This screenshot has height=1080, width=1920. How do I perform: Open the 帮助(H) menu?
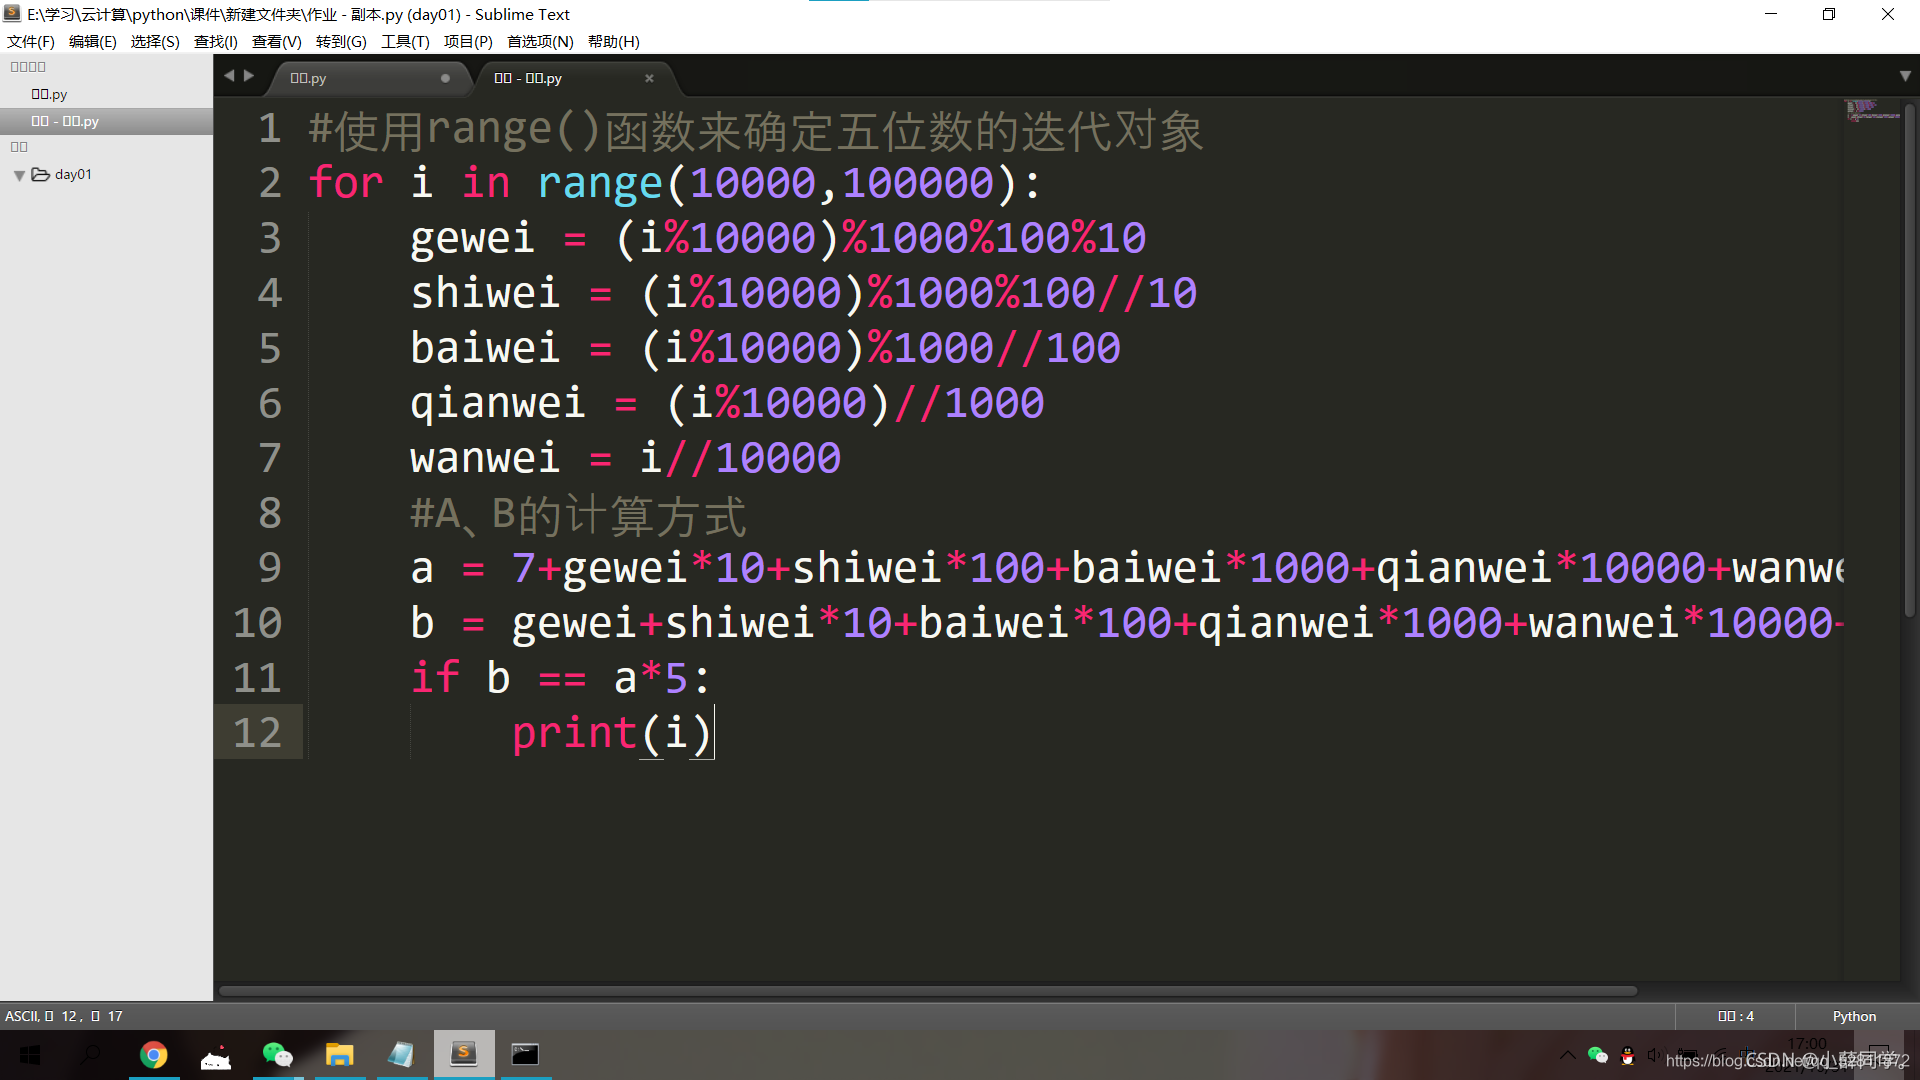pos(613,41)
